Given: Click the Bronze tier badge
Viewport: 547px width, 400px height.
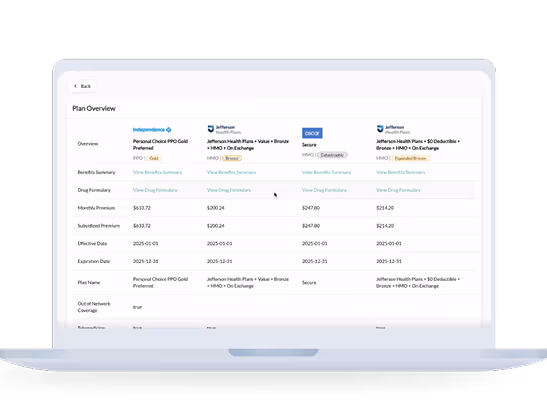Looking at the screenshot, I should tap(232, 158).
